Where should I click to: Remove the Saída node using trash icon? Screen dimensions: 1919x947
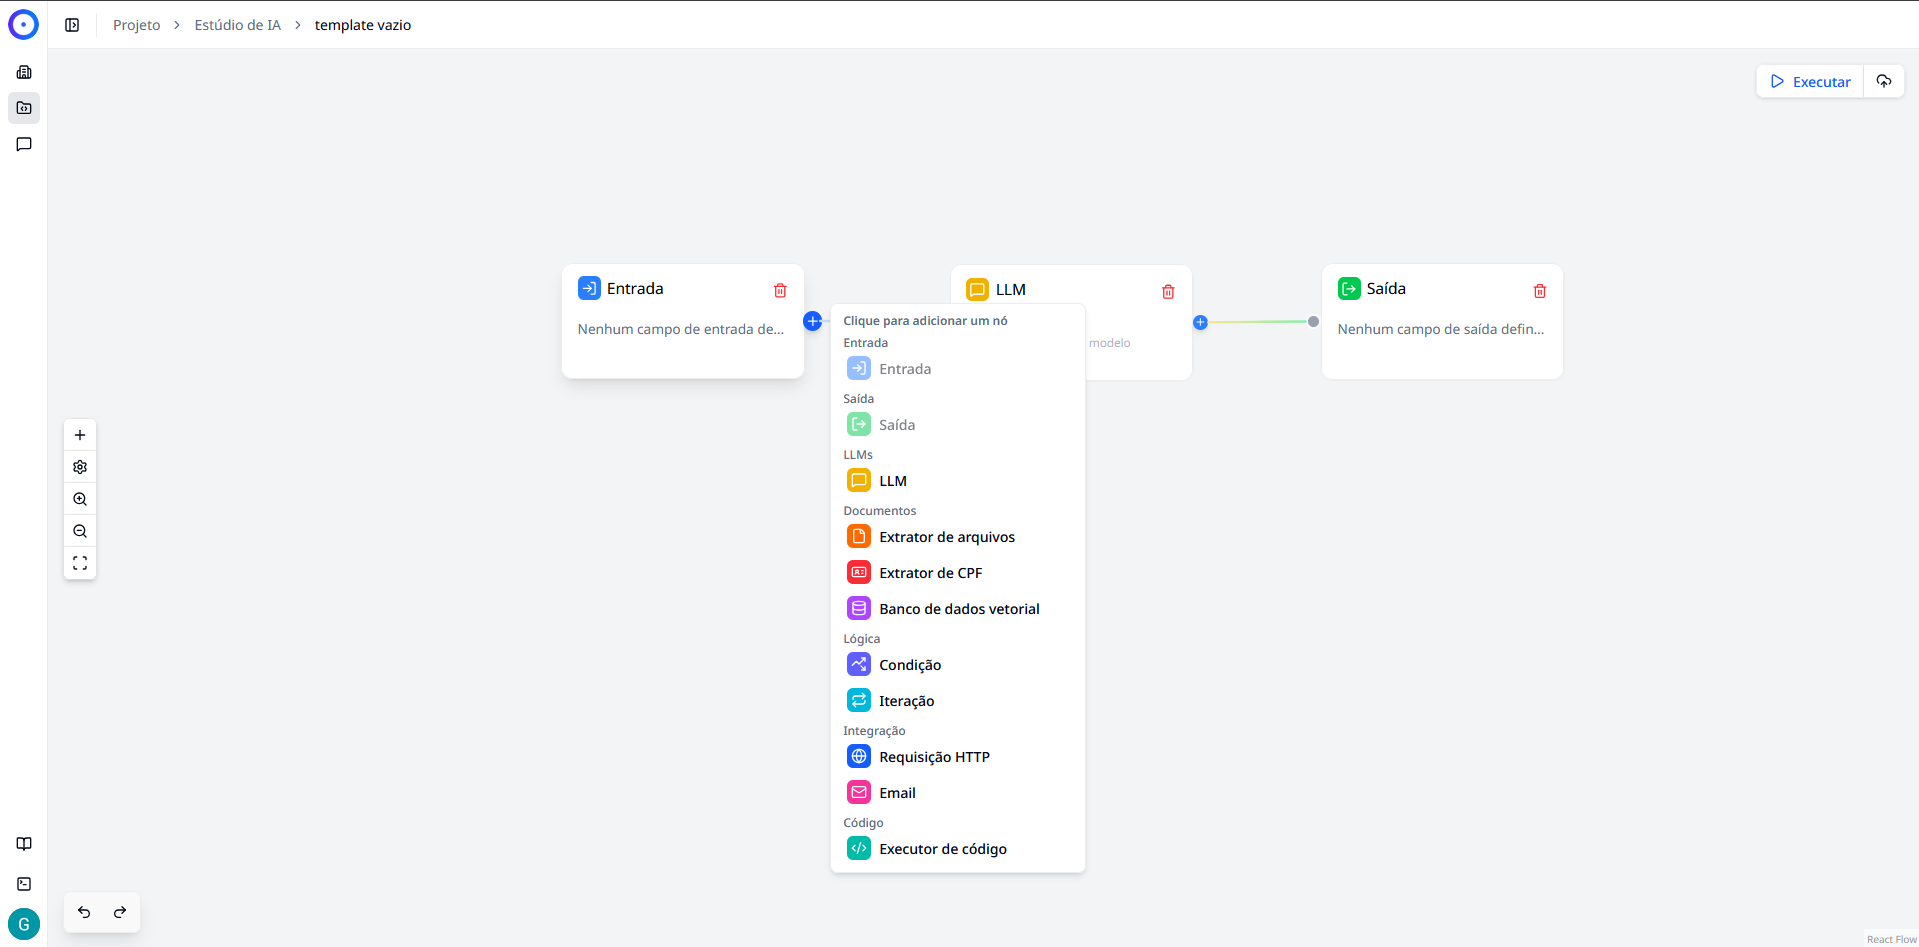[x=1540, y=291]
